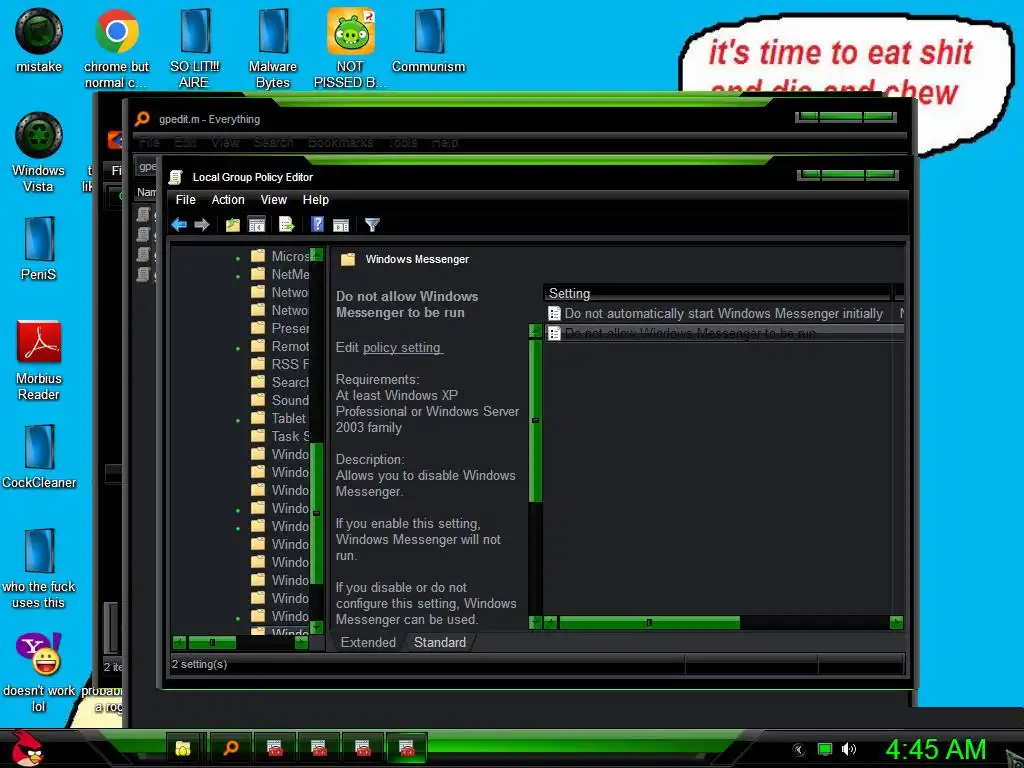This screenshot has width=1024, height=768.
Task: Click settings list horizontal scroll-right arrow
Action: [x=896, y=622]
